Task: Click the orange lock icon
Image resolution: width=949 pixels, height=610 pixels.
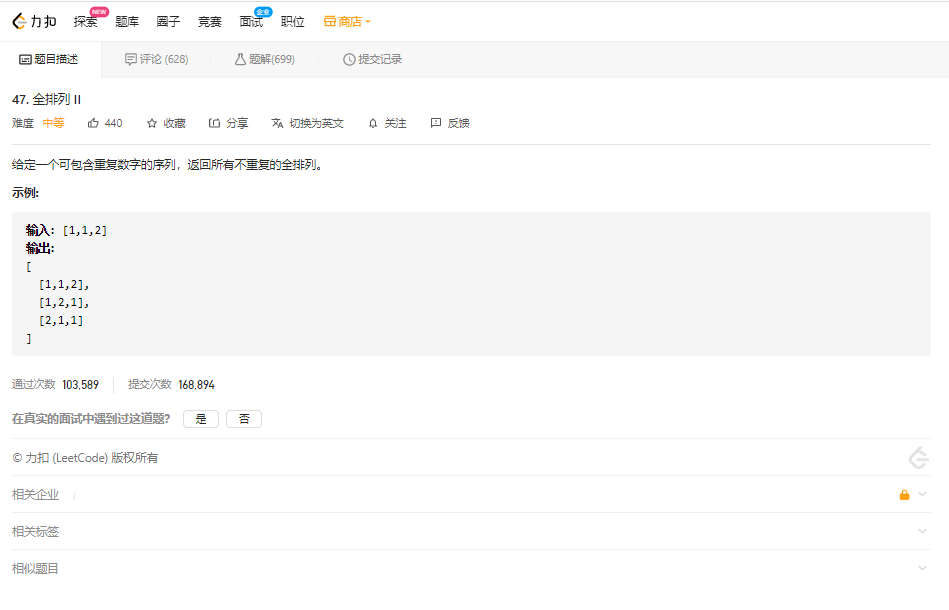Action: 904,494
